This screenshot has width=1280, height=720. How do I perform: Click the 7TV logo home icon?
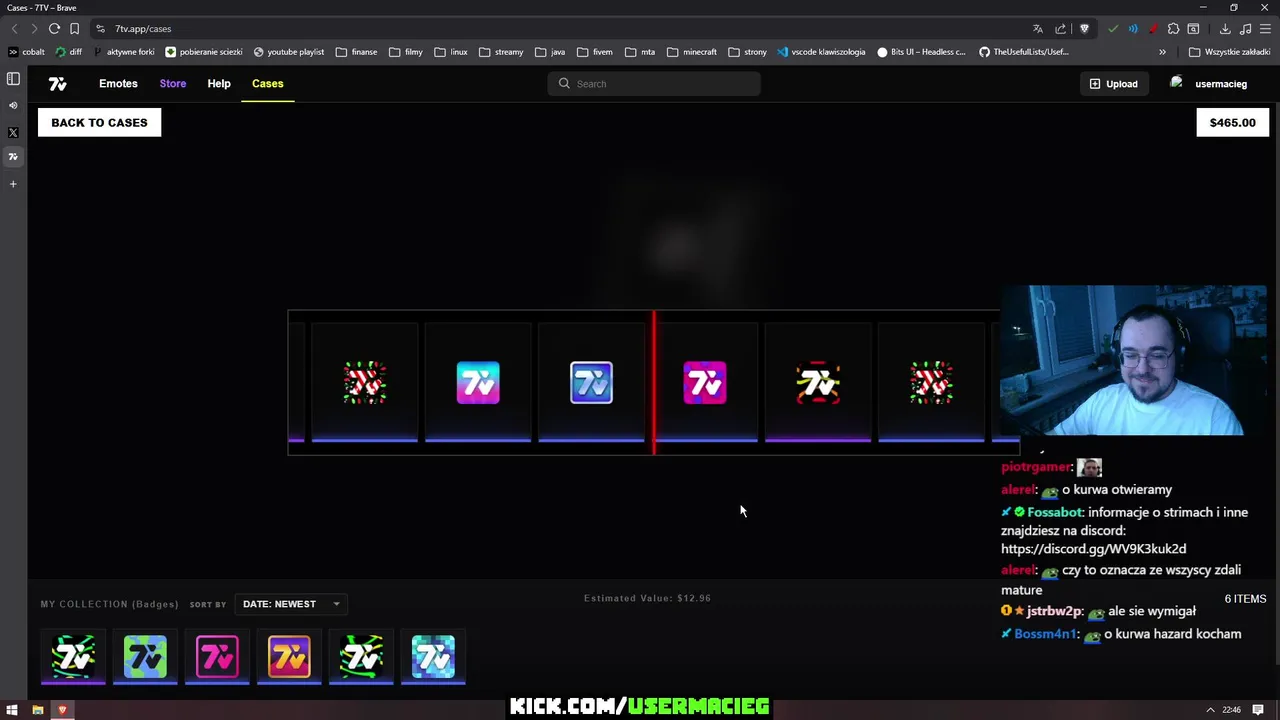pyautogui.click(x=58, y=84)
